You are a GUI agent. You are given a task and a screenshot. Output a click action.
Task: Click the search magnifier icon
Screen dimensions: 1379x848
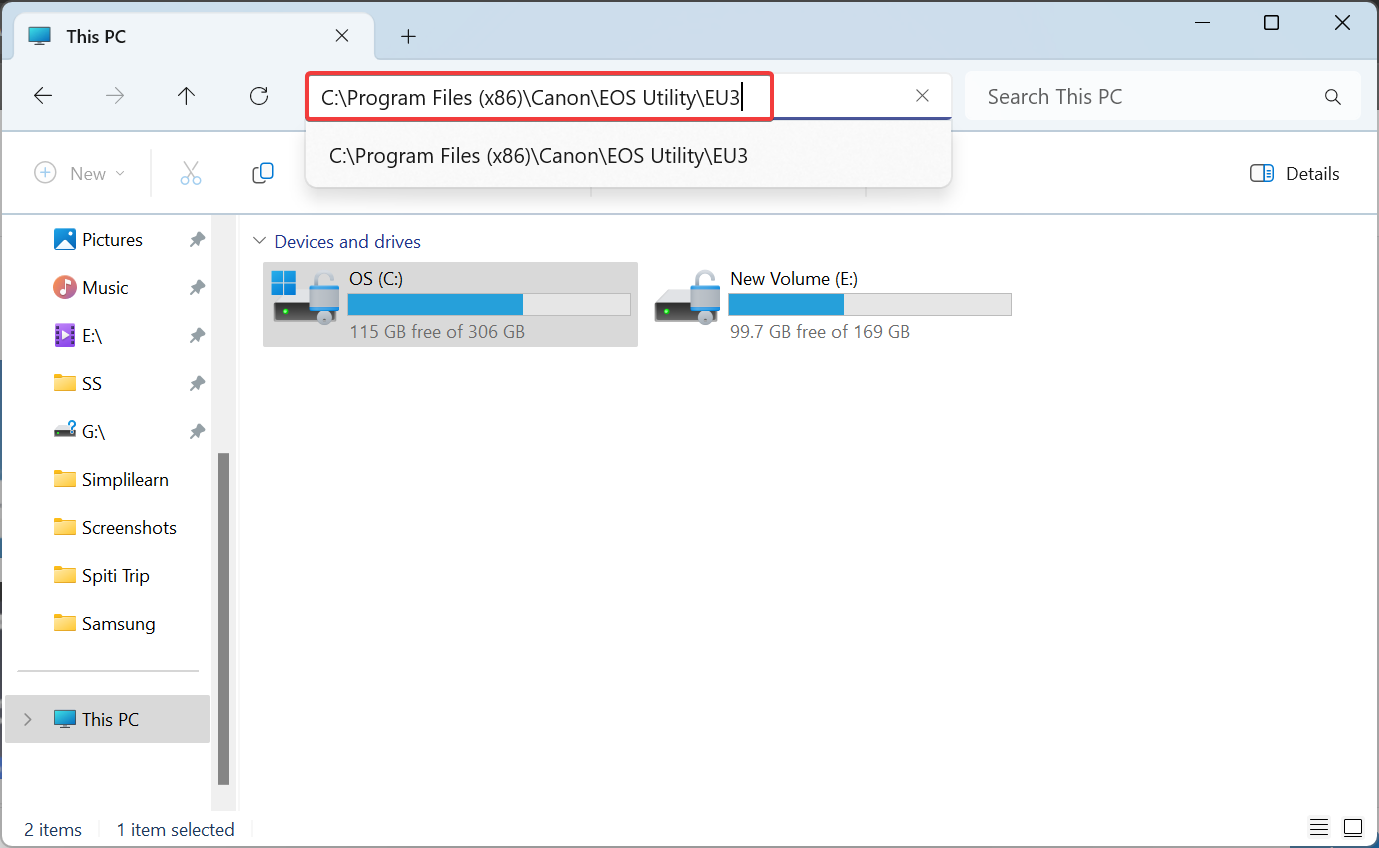pyautogui.click(x=1332, y=97)
